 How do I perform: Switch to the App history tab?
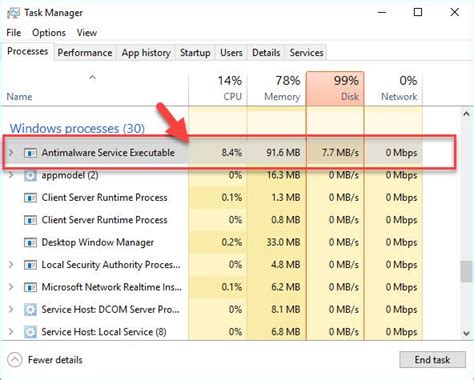click(146, 53)
